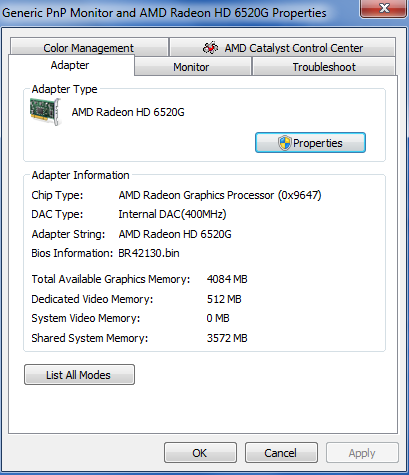
Task: Open the Troubleshoot tab
Action: (x=324, y=67)
